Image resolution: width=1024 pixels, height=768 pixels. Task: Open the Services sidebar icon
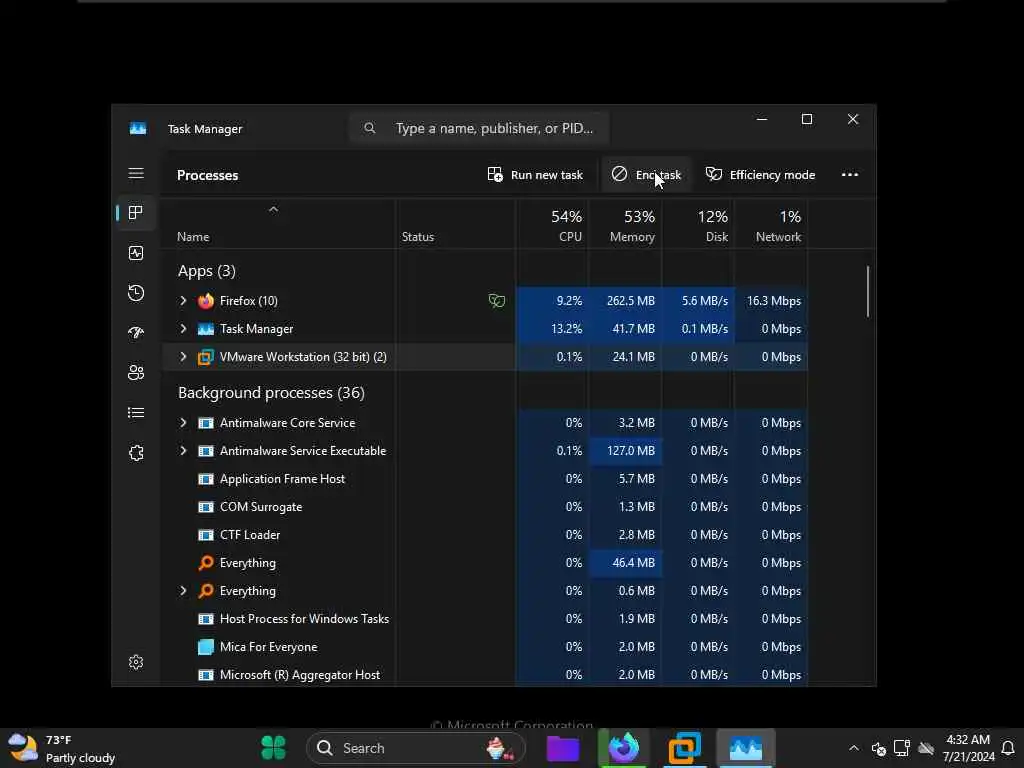coord(136,453)
